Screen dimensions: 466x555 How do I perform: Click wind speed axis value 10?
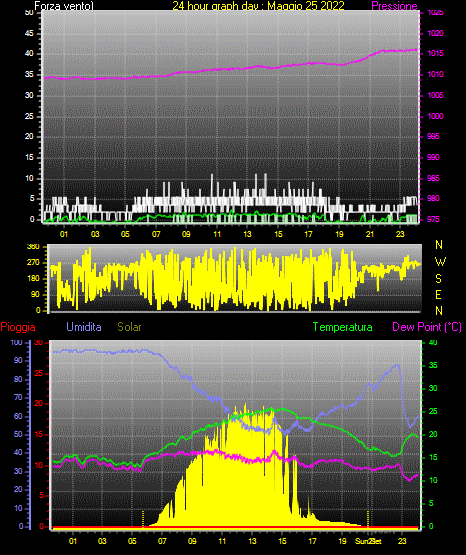pos(29,178)
